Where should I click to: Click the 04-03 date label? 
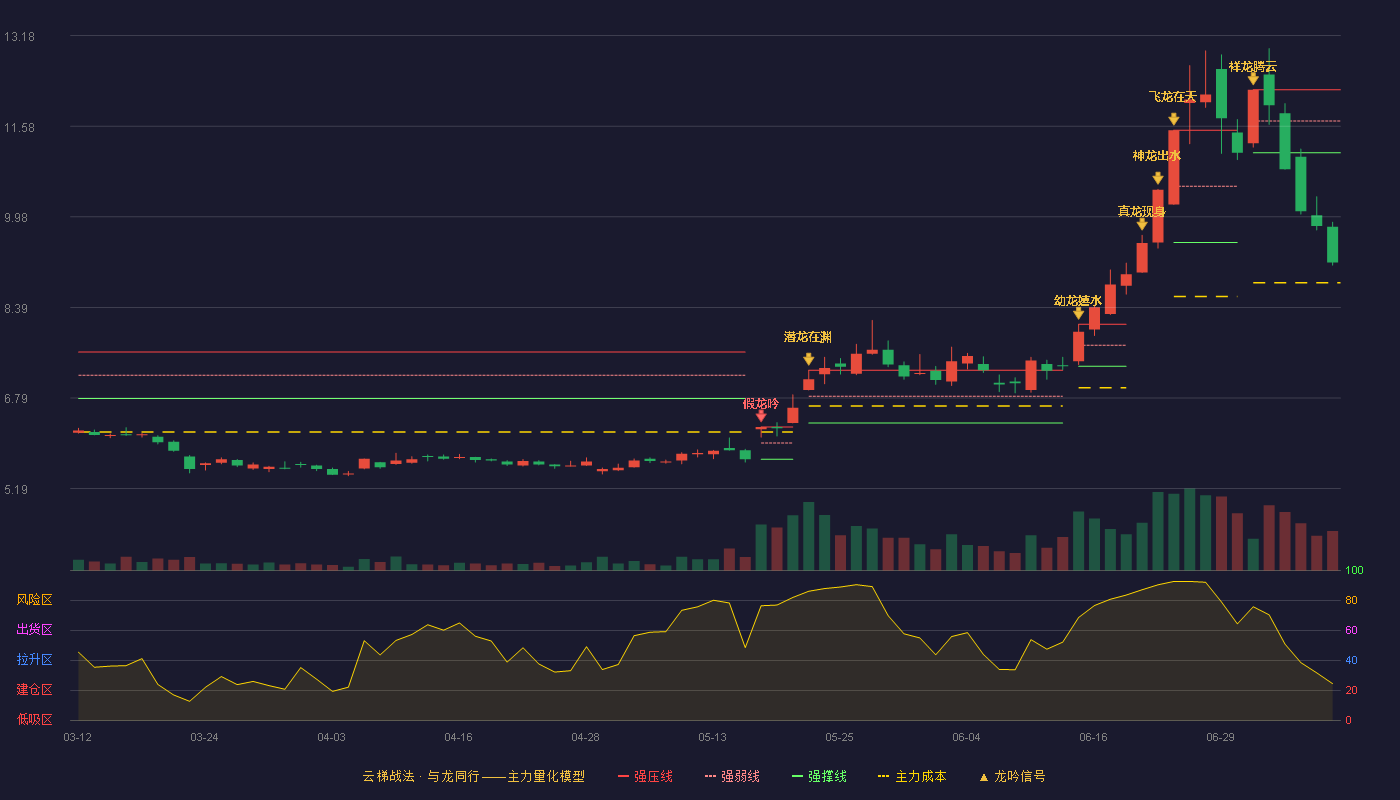332,737
